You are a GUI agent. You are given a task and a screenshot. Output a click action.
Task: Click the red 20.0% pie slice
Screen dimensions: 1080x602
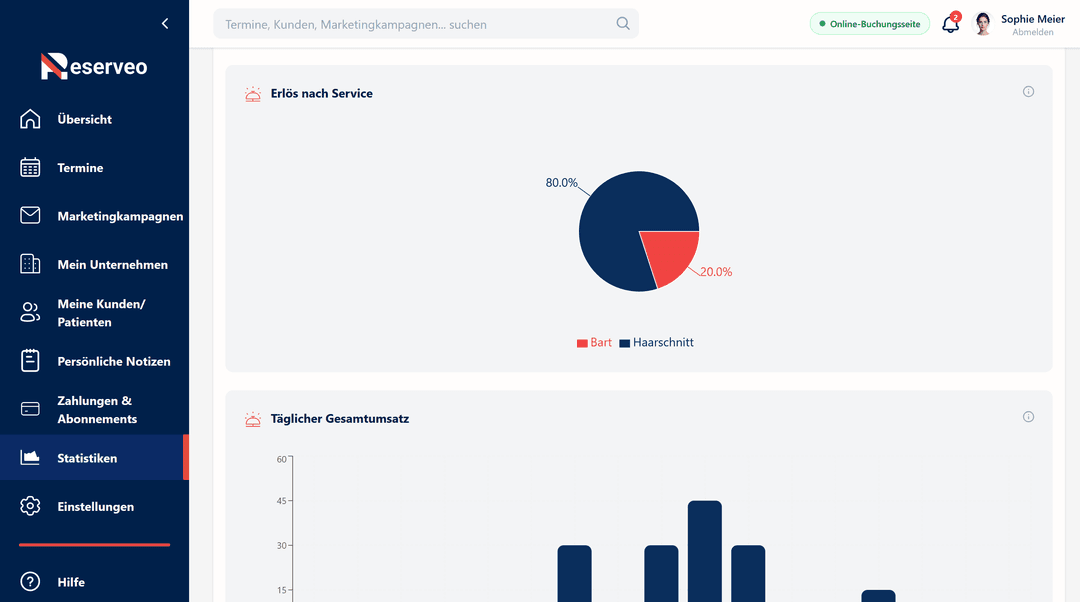(x=670, y=253)
